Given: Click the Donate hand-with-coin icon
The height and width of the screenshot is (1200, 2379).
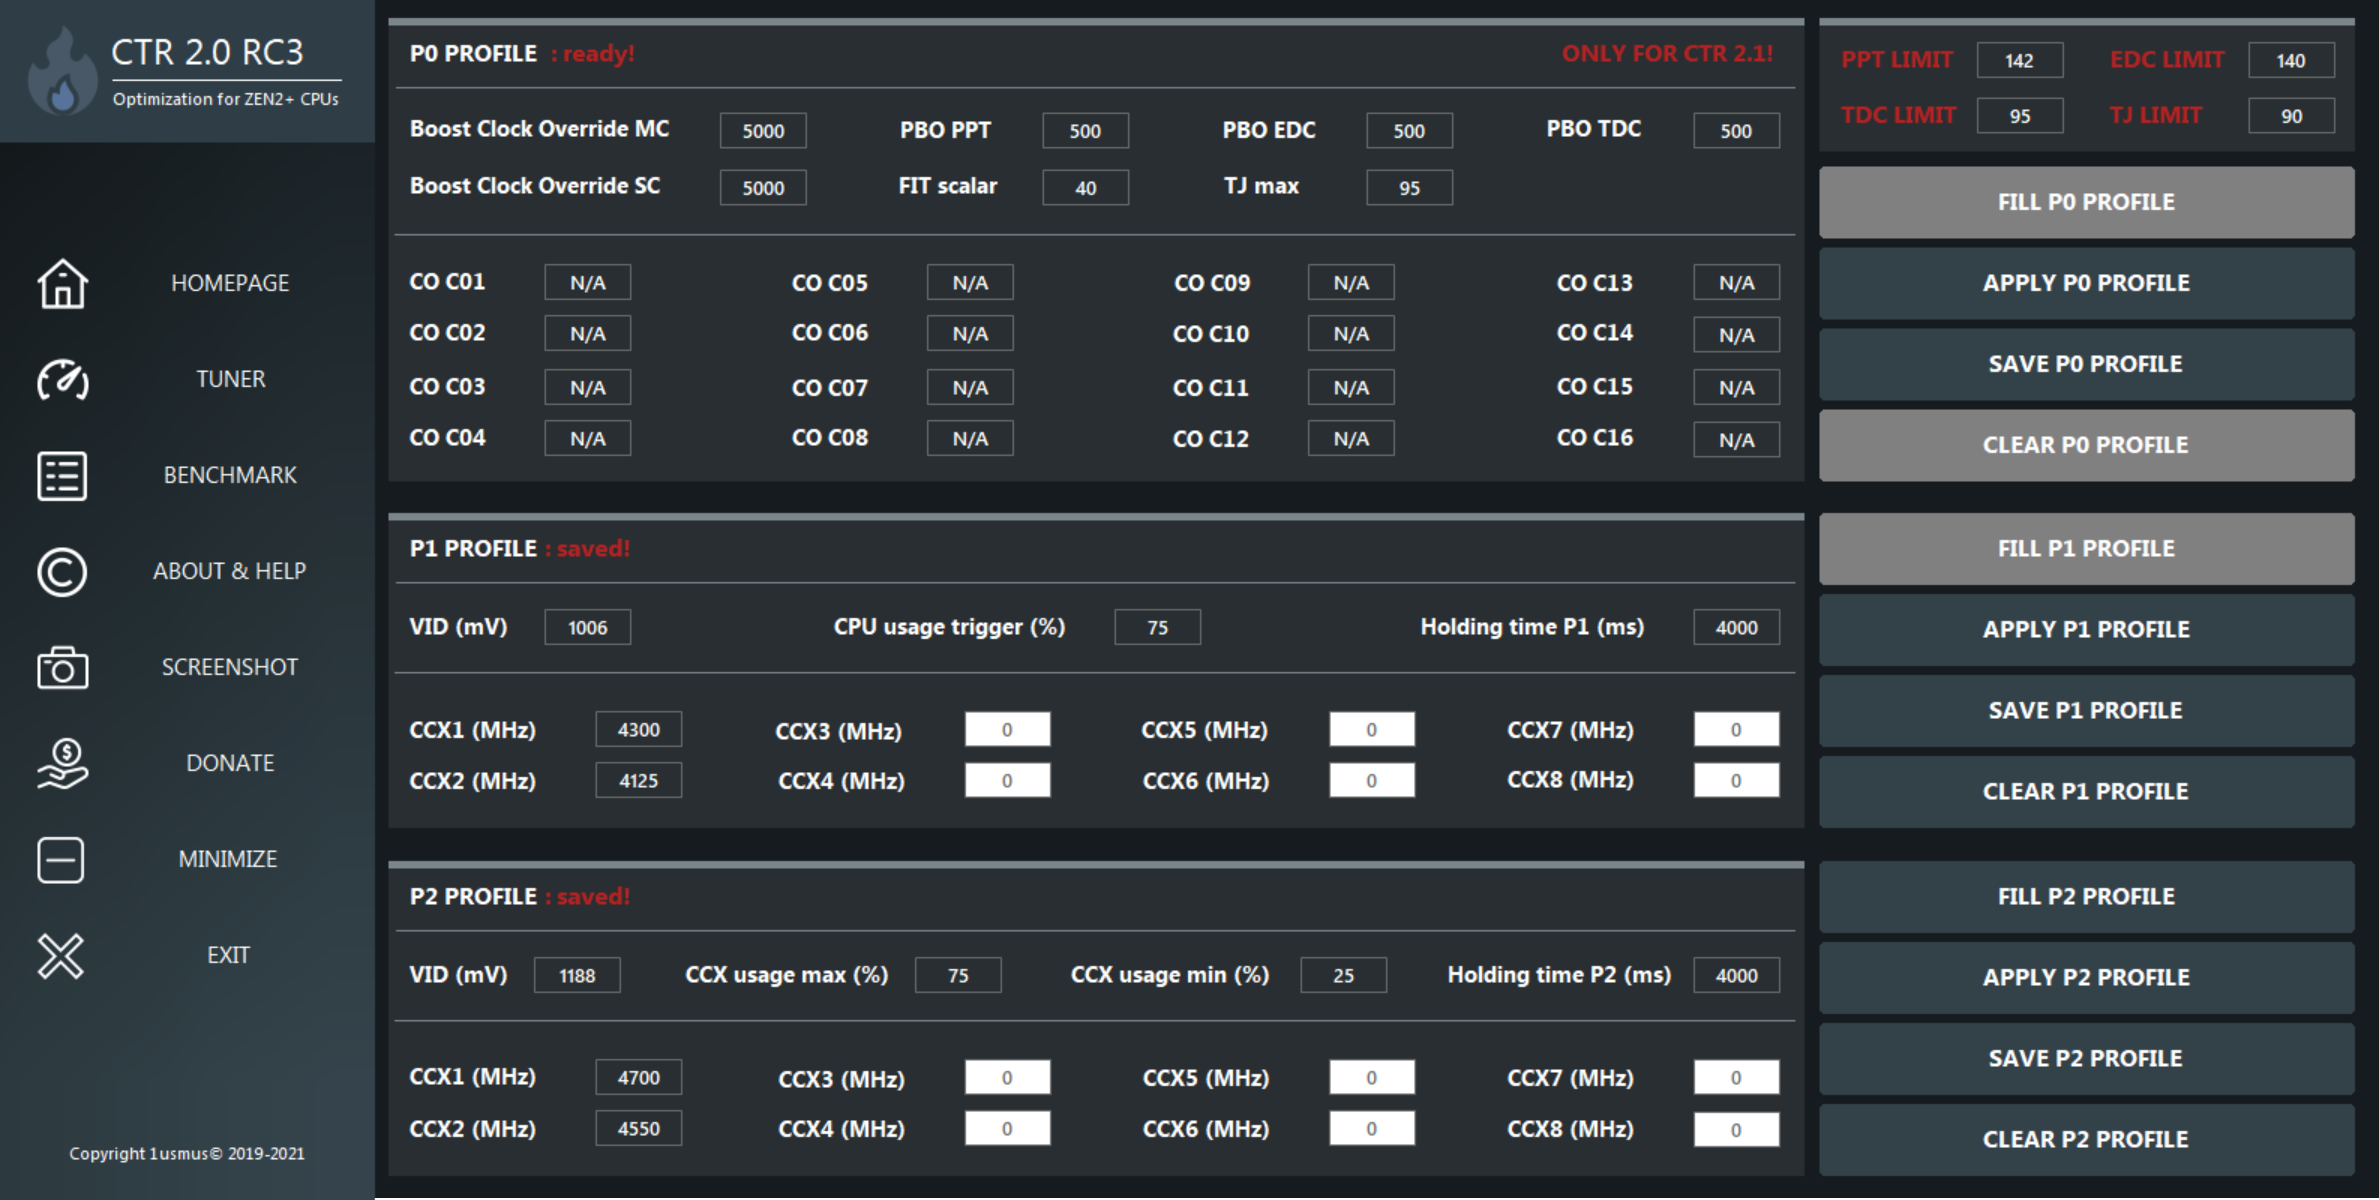Looking at the screenshot, I should [62, 763].
